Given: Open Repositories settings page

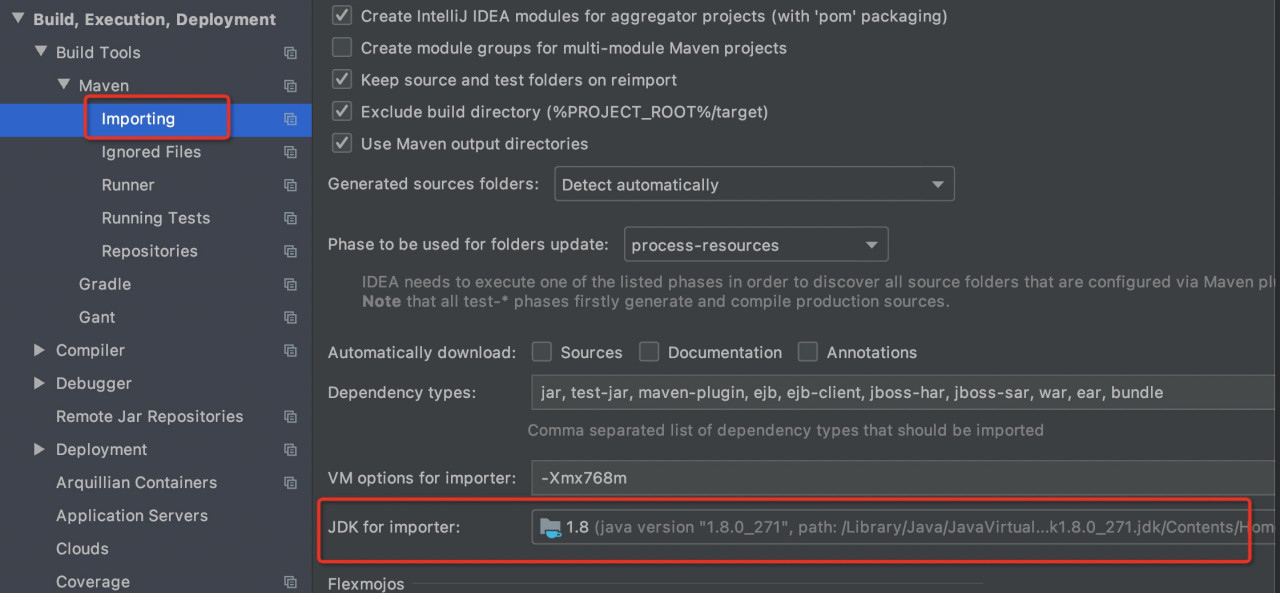Looking at the screenshot, I should click(x=149, y=251).
